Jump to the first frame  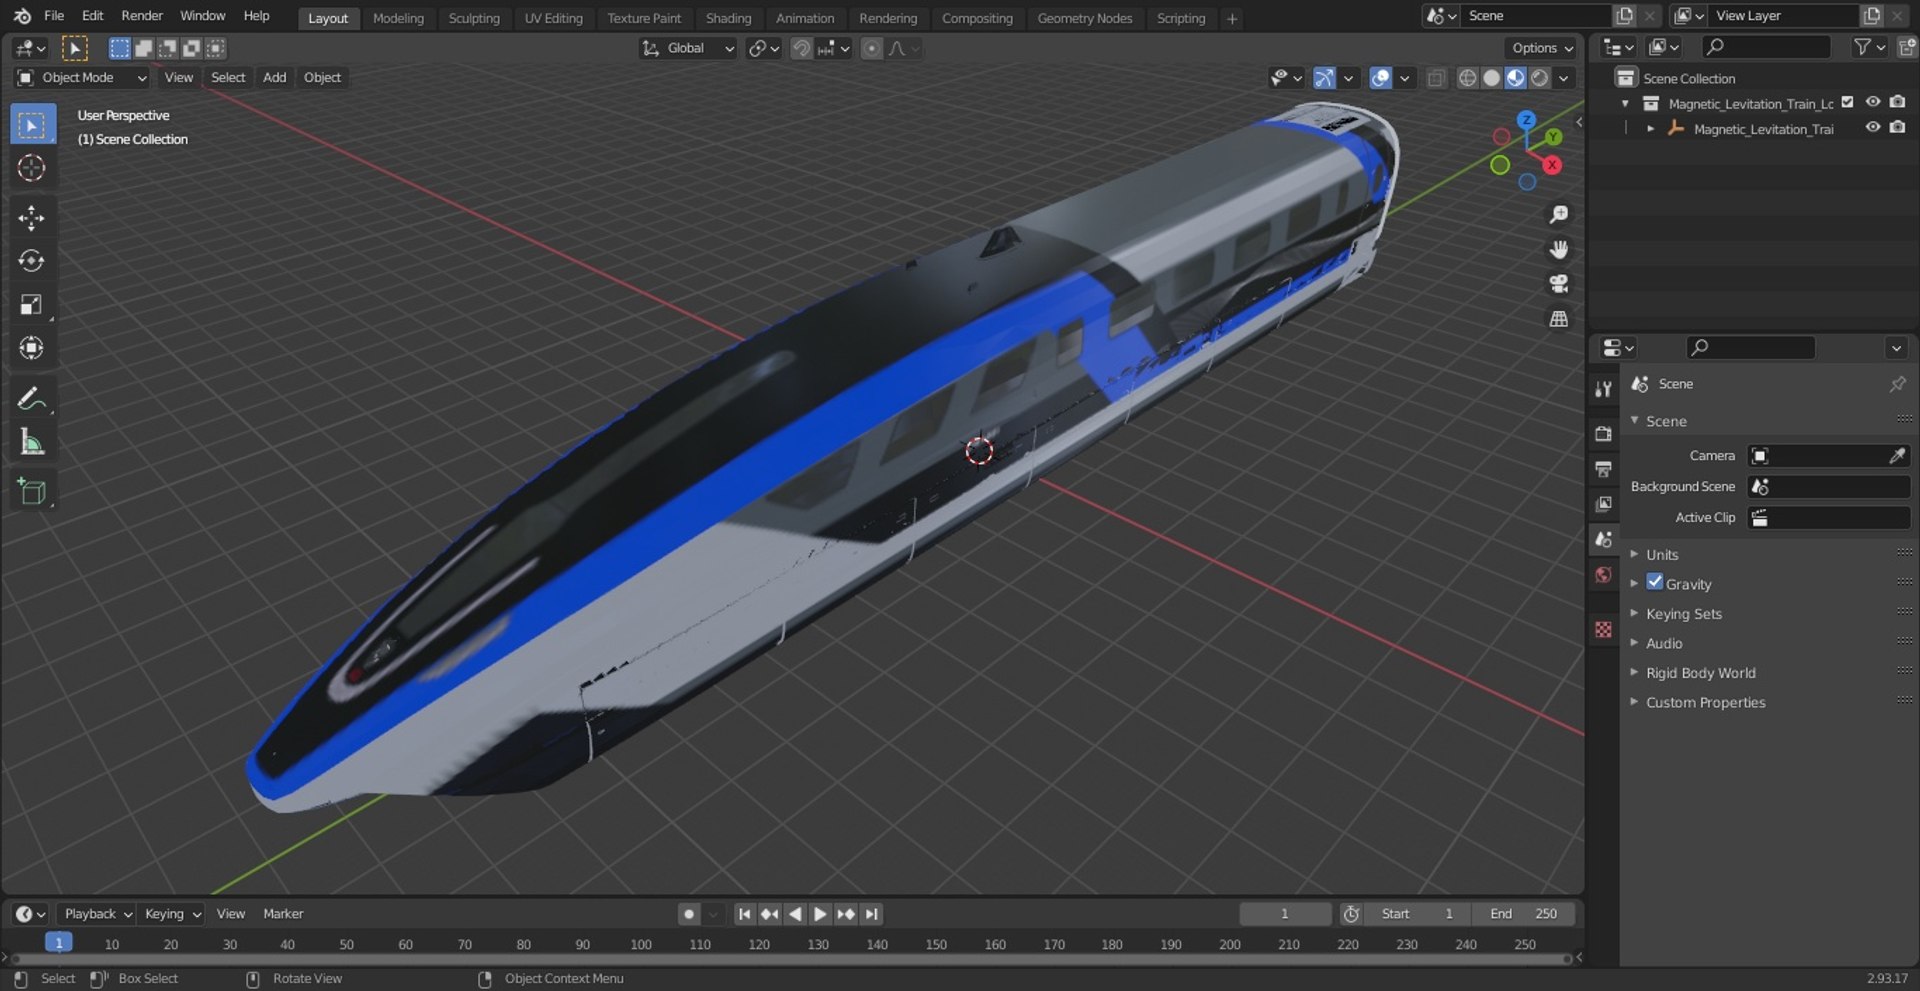click(744, 914)
